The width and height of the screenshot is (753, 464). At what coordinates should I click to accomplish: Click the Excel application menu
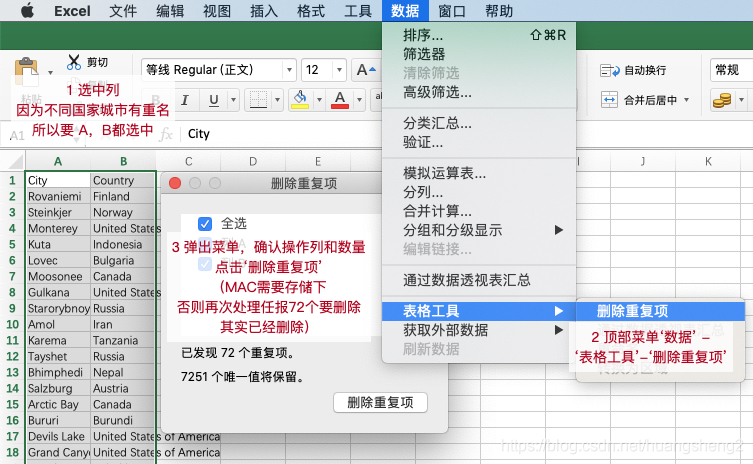pyautogui.click(x=72, y=11)
